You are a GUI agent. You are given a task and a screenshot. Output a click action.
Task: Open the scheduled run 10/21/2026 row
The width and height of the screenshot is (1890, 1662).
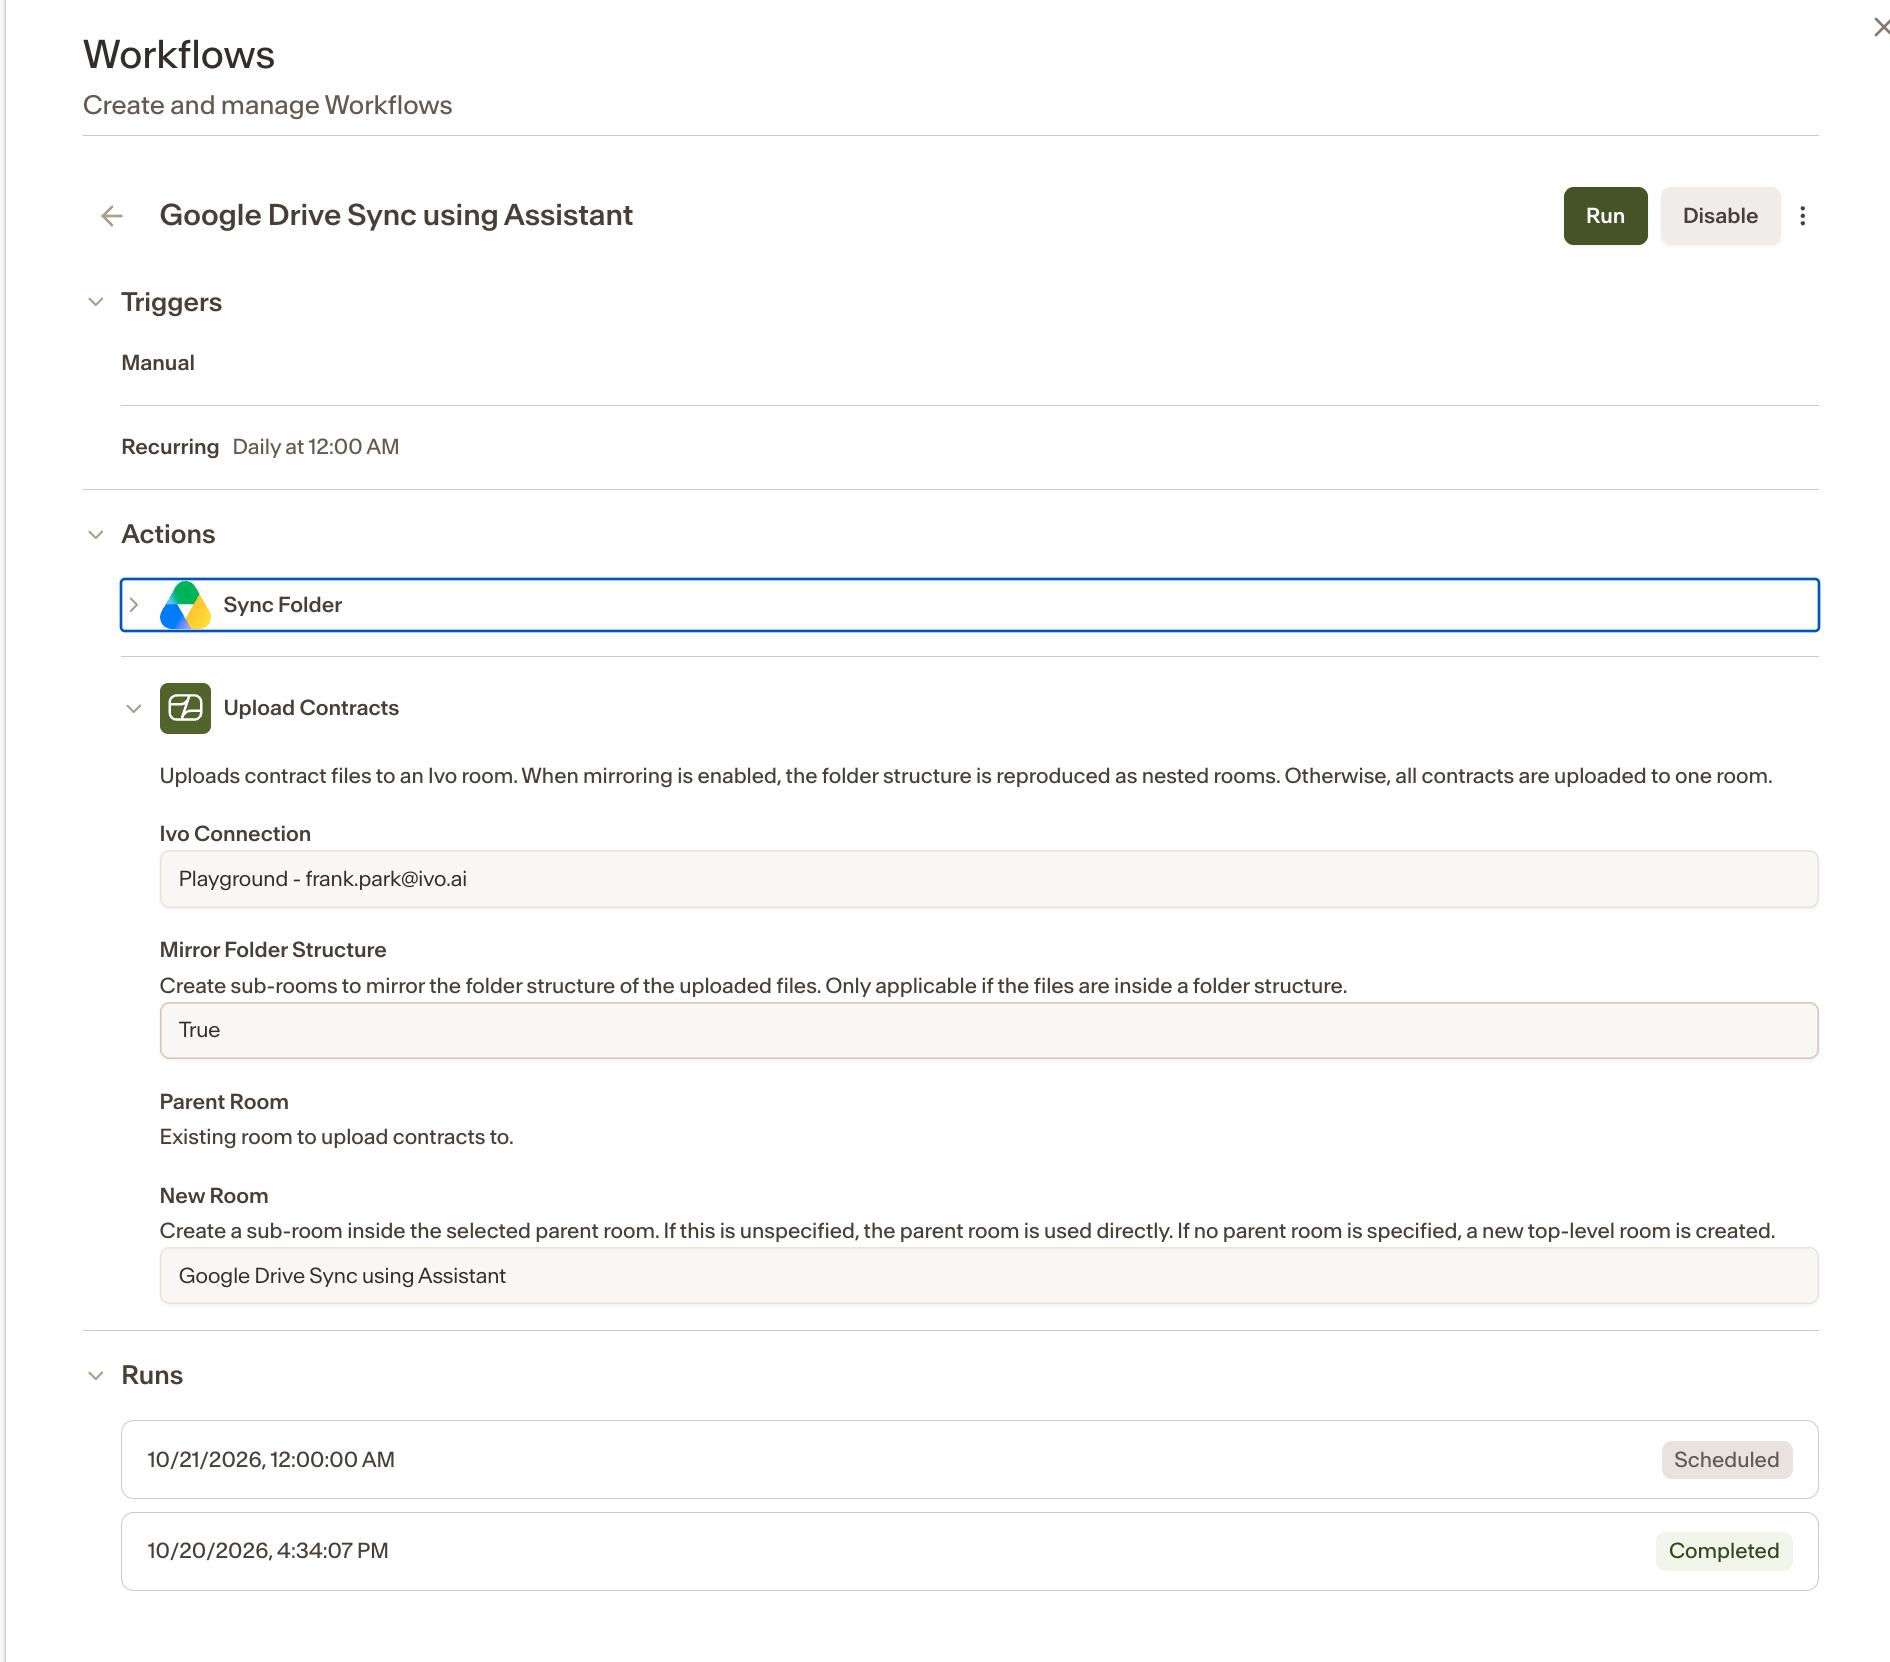(969, 1460)
